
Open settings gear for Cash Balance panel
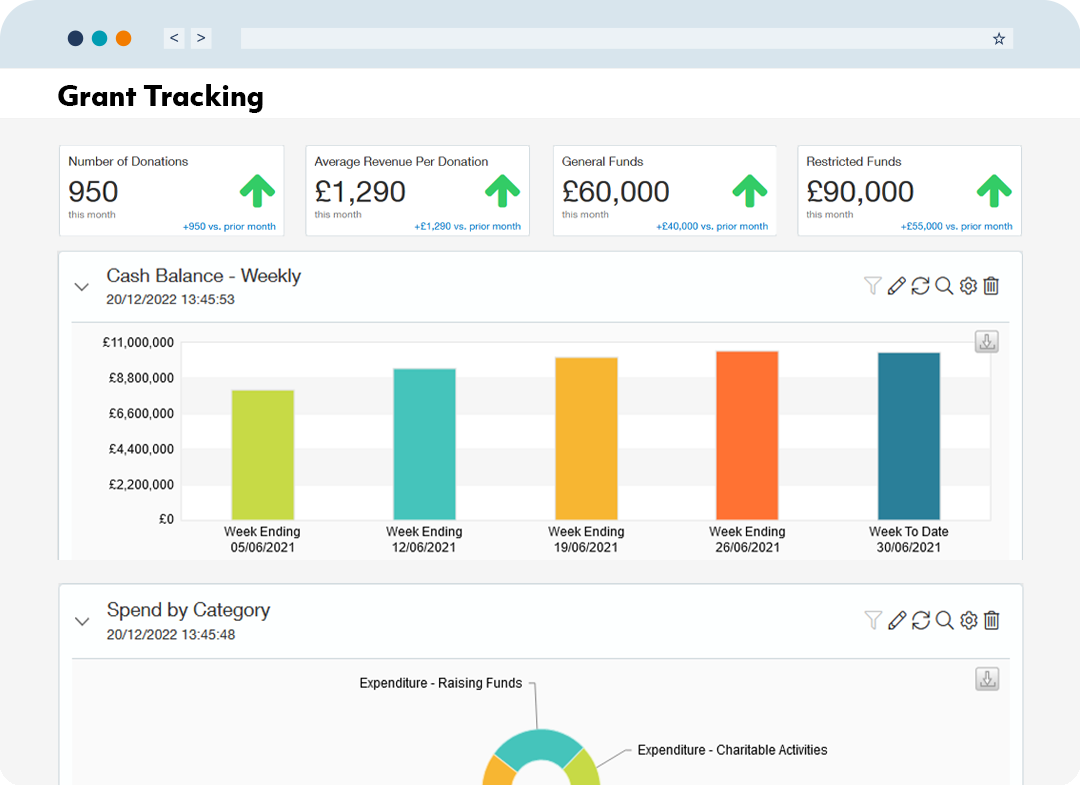click(x=968, y=286)
